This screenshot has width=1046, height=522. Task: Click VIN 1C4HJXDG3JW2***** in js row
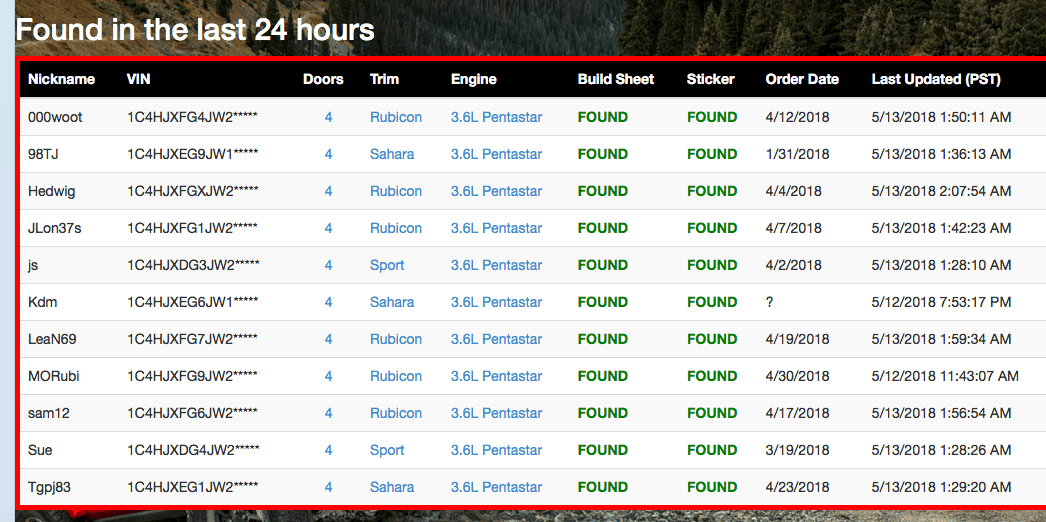(x=193, y=265)
